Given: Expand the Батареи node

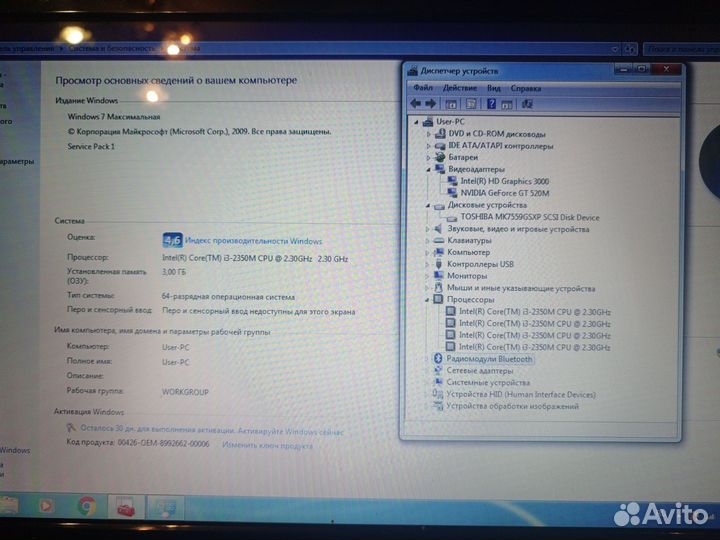Looking at the screenshot, I should coord(428,158).
